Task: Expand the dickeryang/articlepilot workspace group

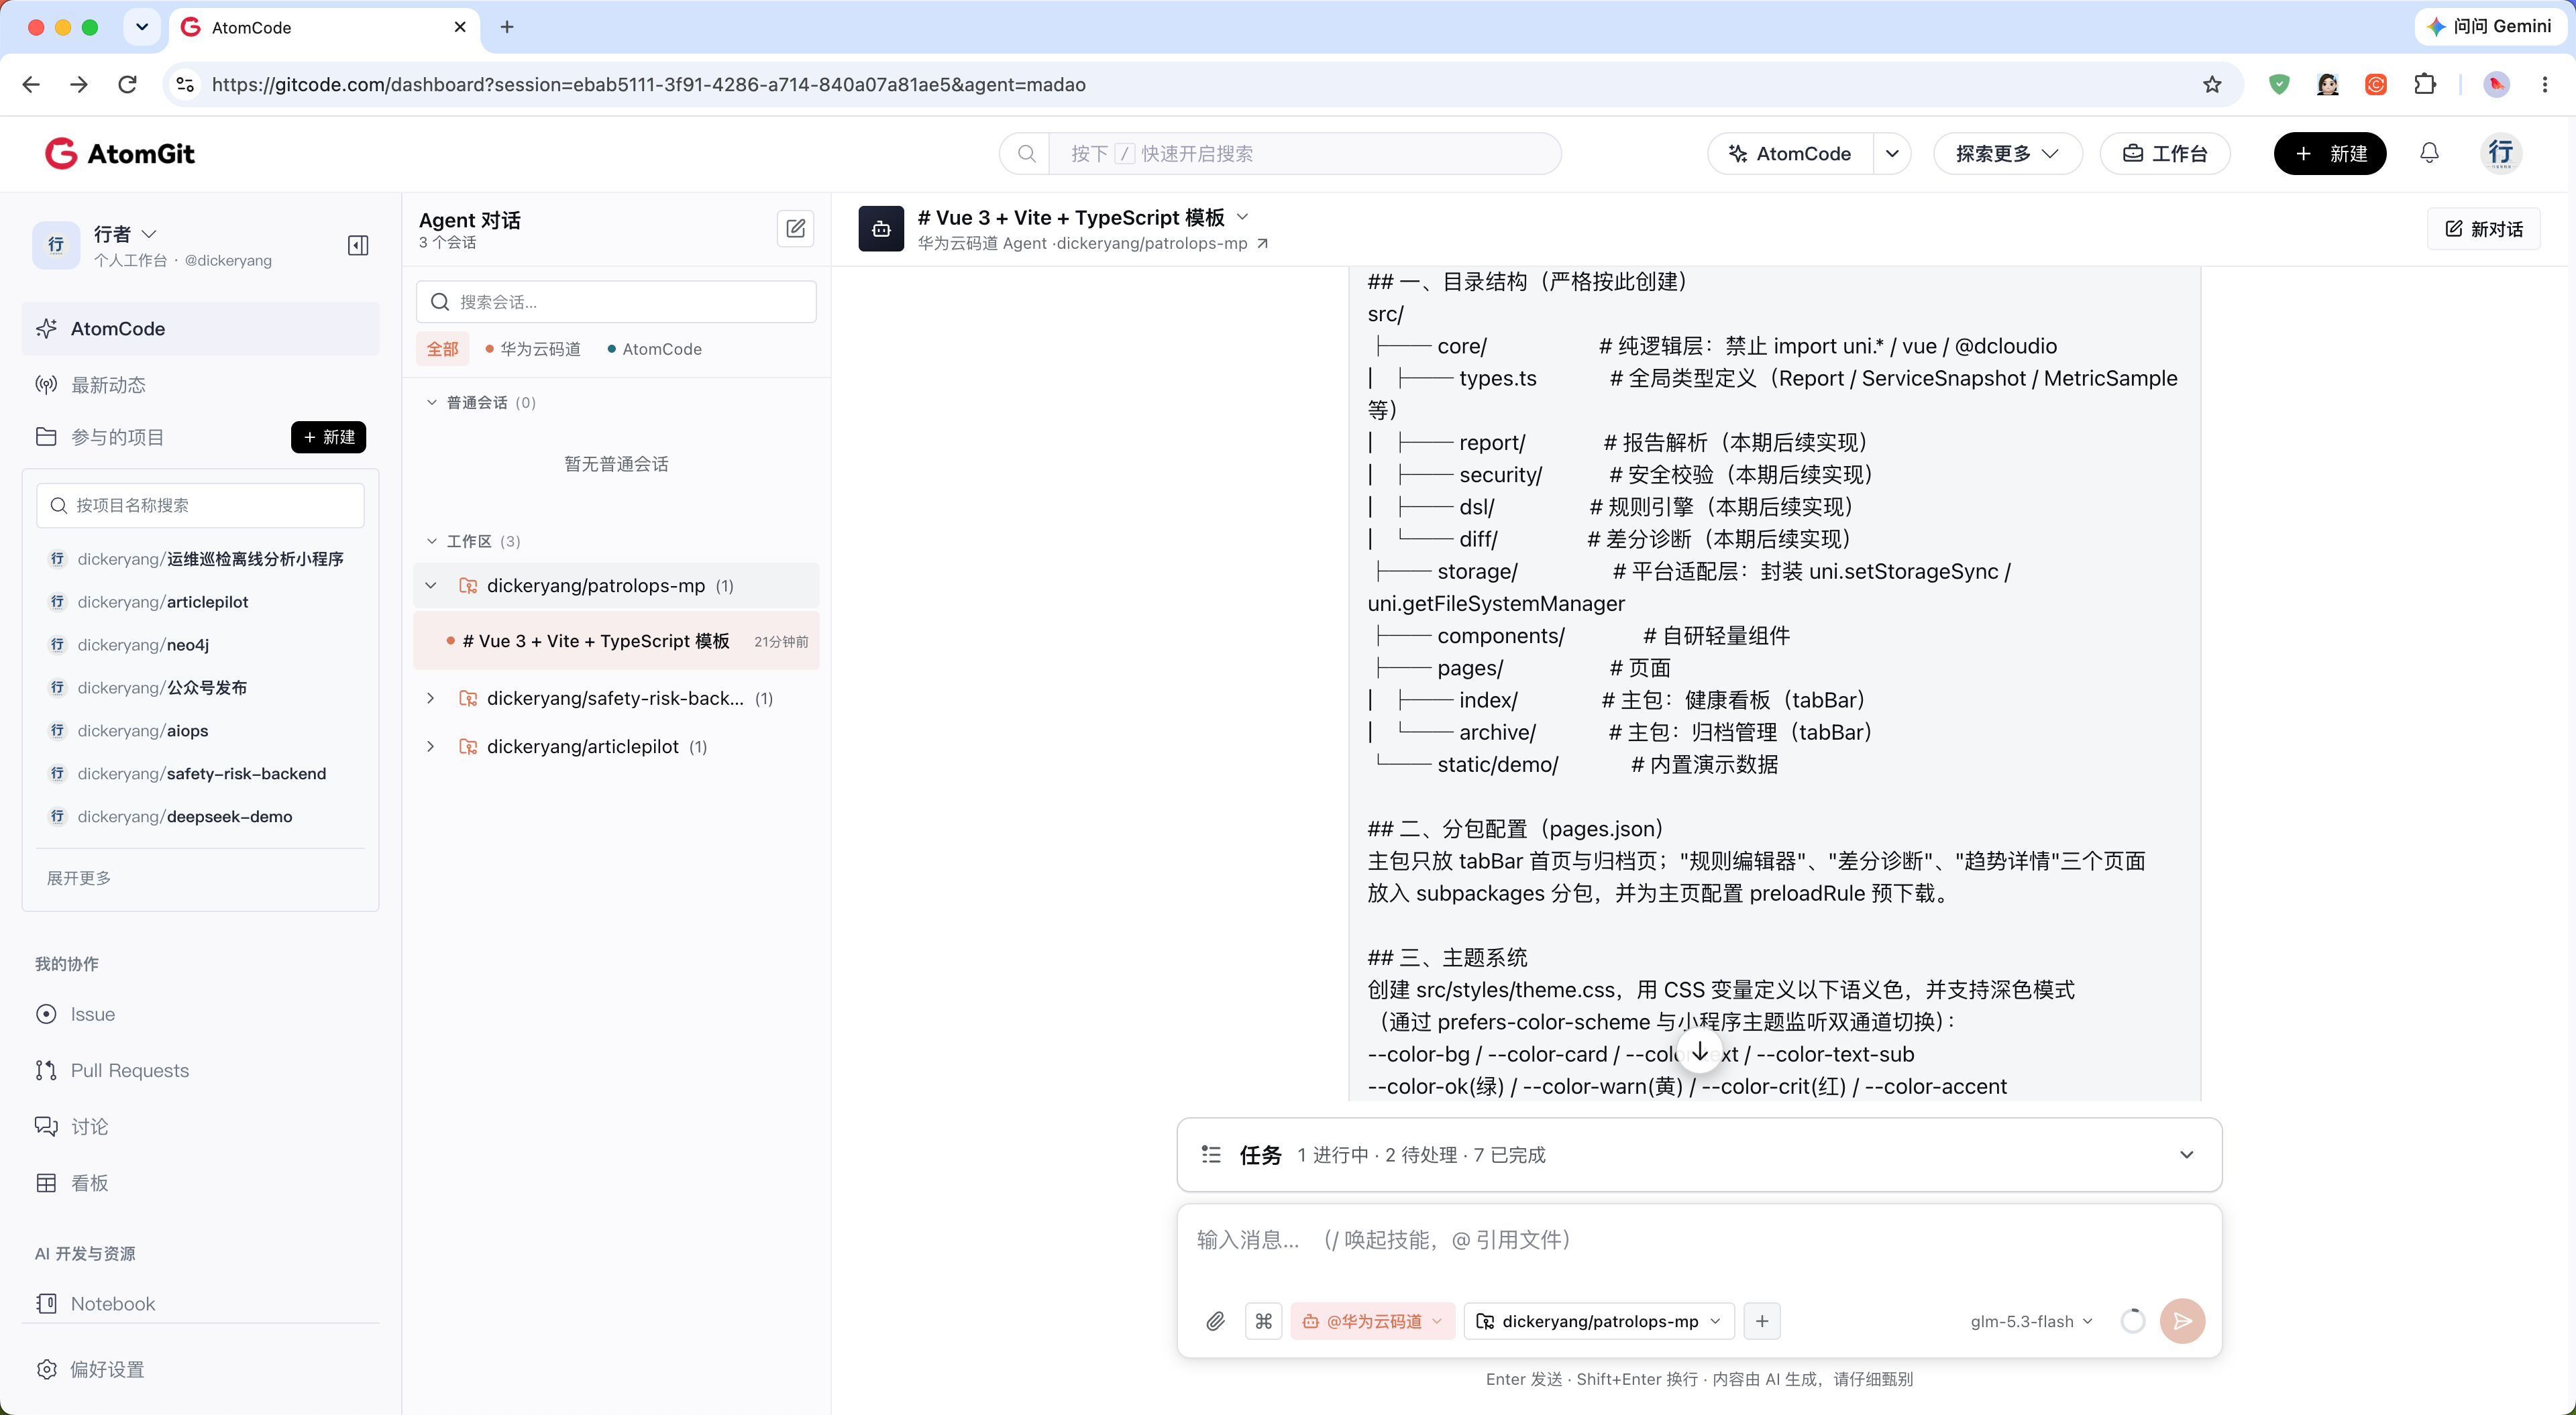Action: click(431, 746)
